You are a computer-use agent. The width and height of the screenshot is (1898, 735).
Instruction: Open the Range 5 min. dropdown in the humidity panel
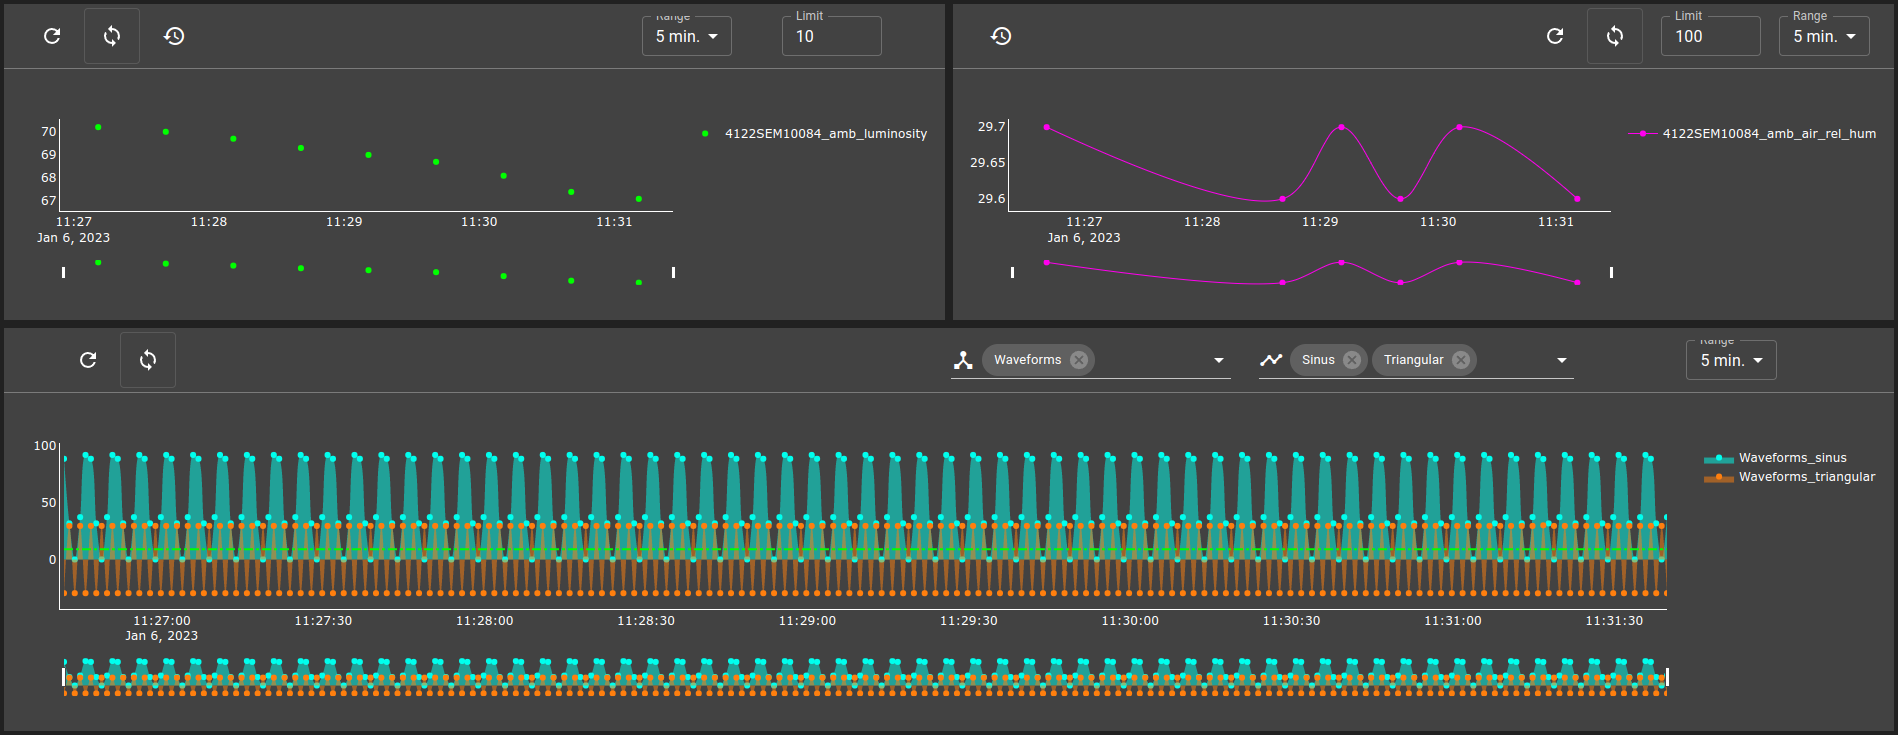[1824, 36]
